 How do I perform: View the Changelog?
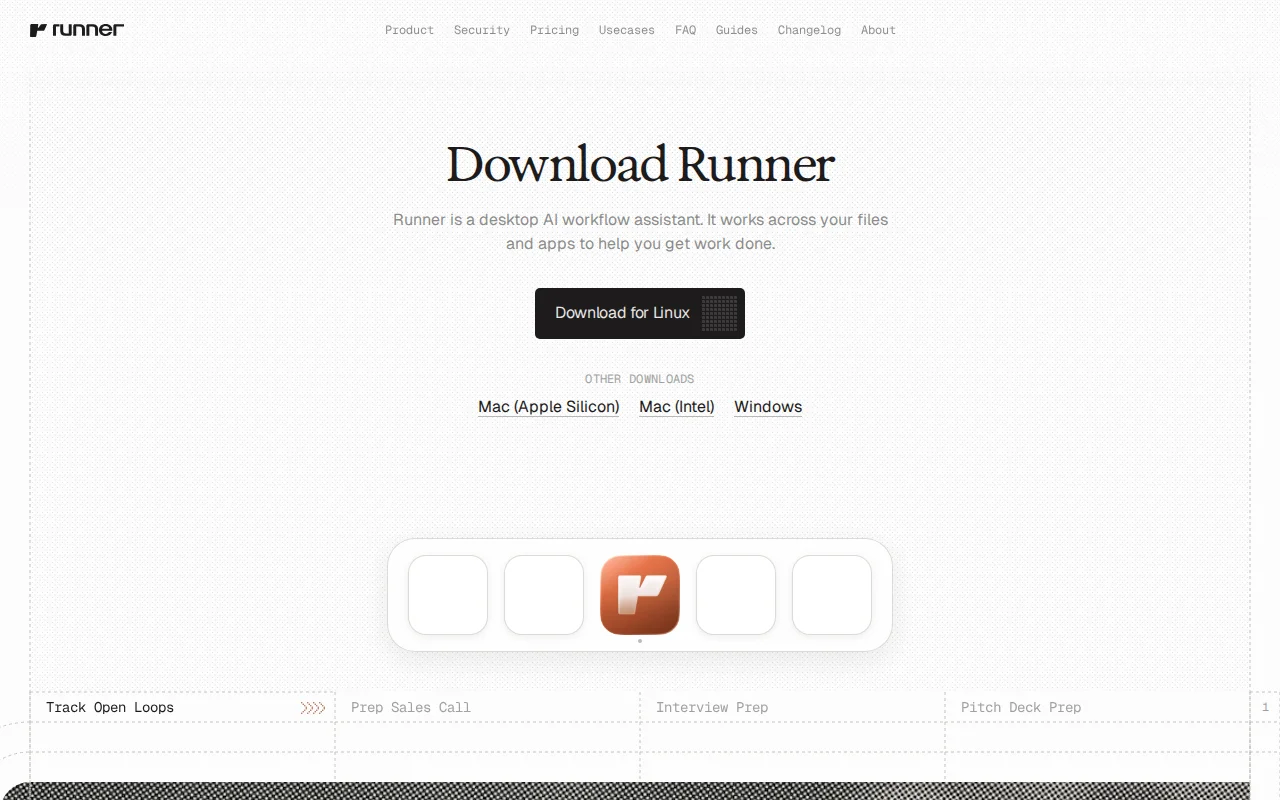point(809,30)
